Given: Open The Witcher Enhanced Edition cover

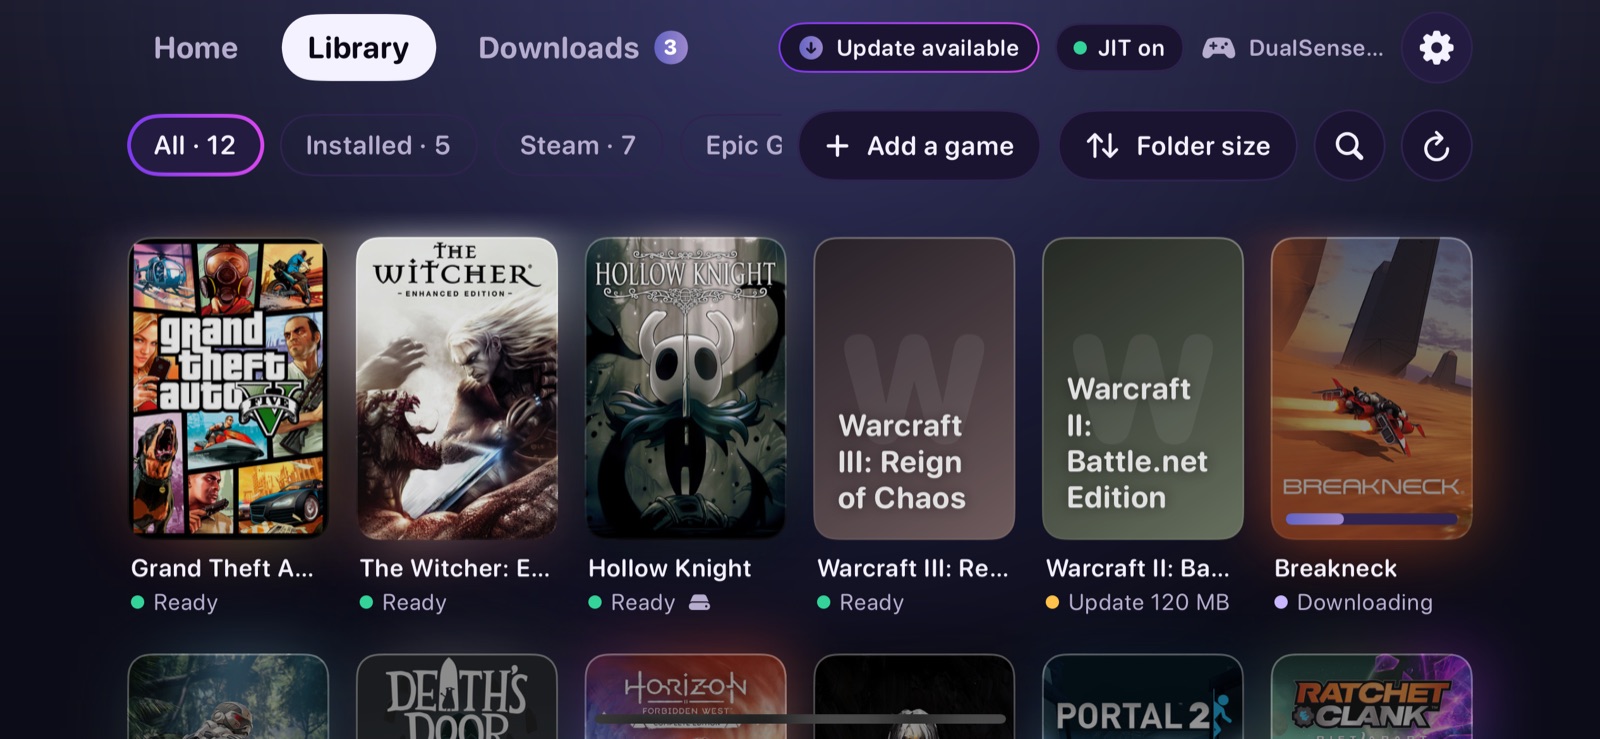Looking at the screenshot, I should (457, 388).
